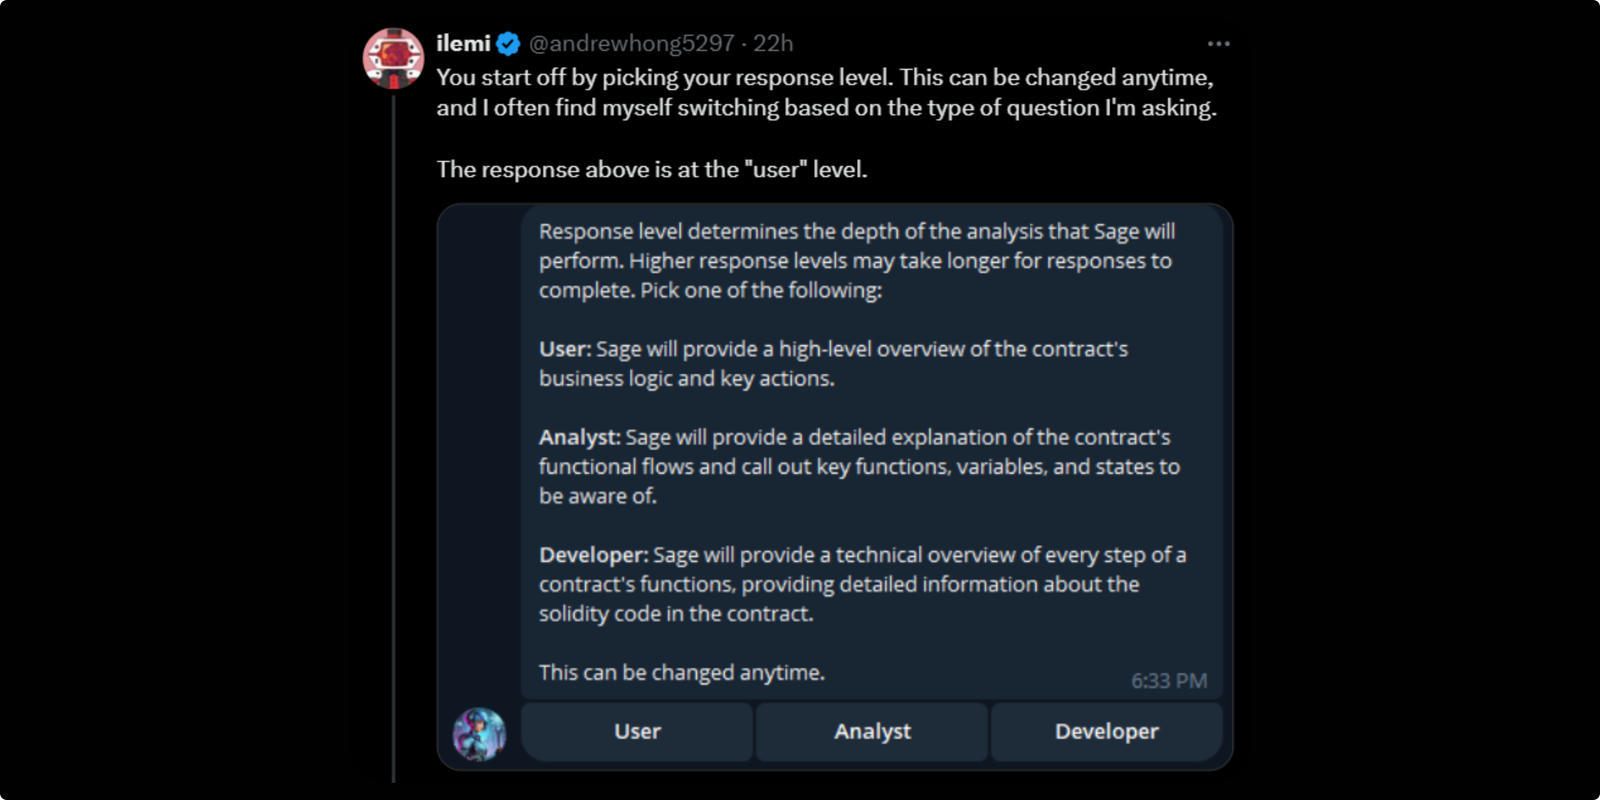1600x800 pixels.
Task: Click the line mentioning the "user" level
Action: pos(651,170)
